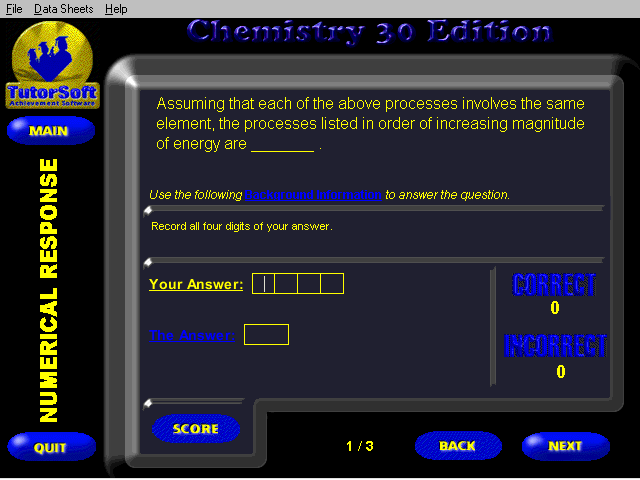Go BACK to previous question
640x480 pixels.
[x=458, y=446]
